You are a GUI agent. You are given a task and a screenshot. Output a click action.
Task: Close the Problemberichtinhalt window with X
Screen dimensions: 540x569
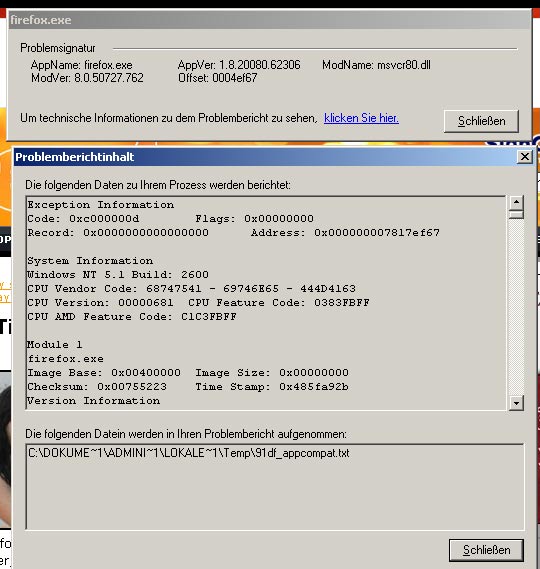pos(525,157)
